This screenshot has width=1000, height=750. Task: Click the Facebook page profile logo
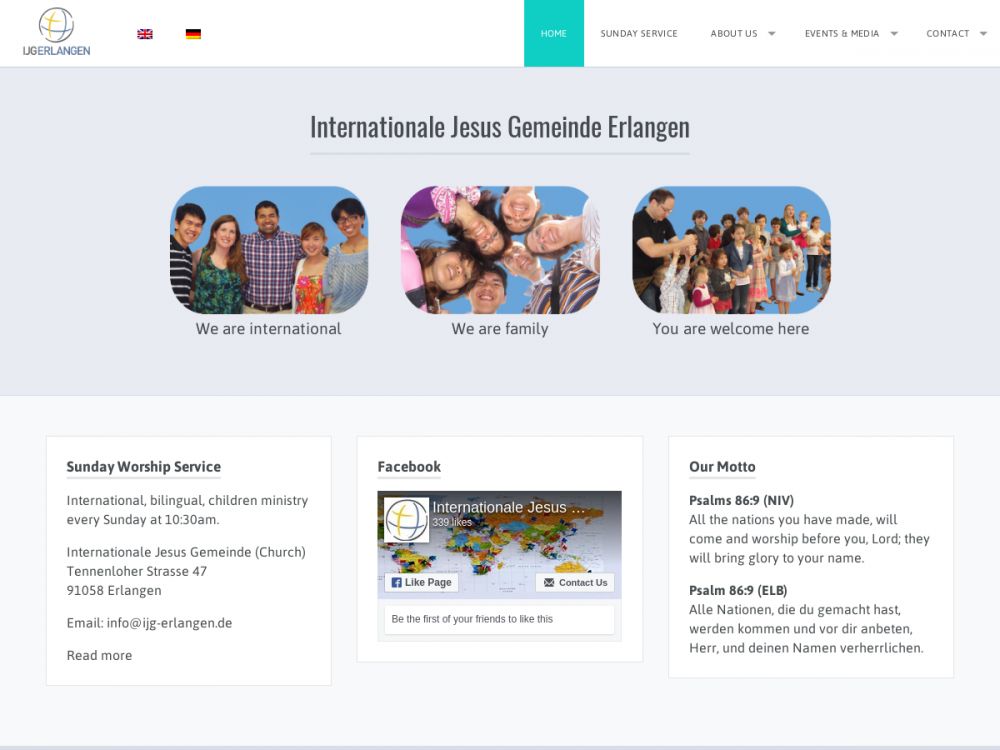click(406, 520)
